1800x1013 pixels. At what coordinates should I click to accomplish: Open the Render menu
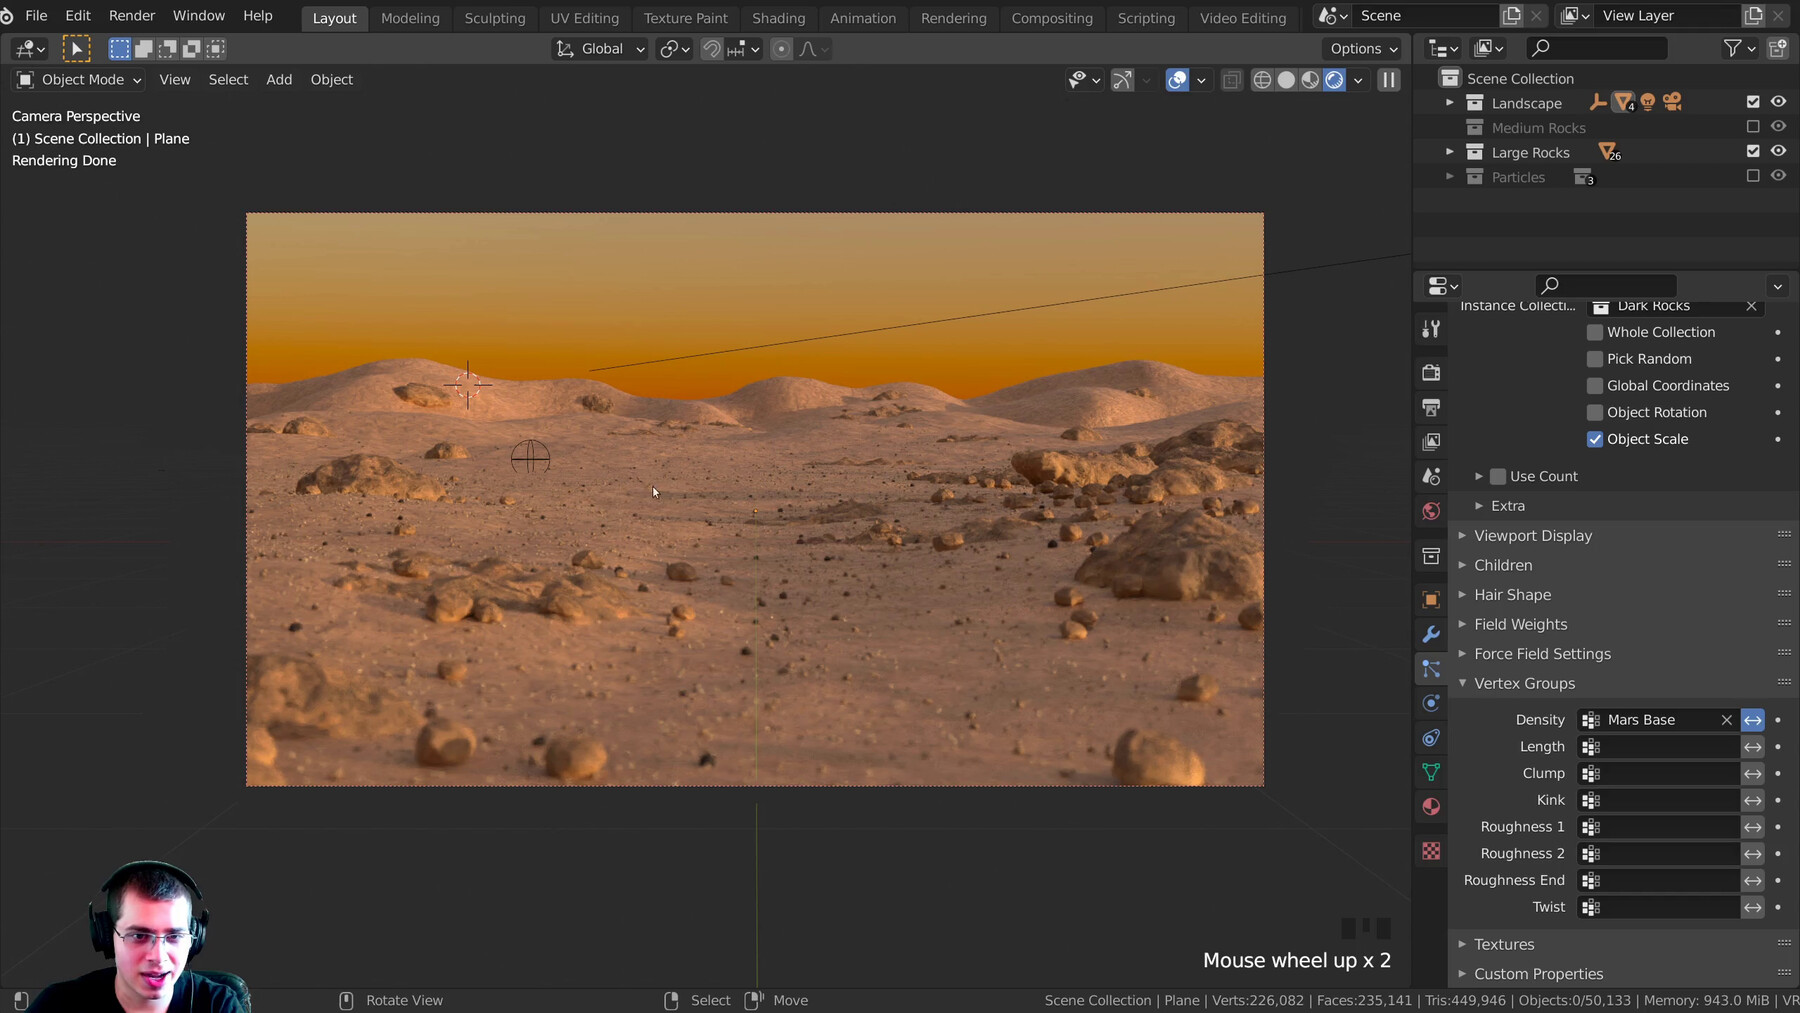[132, 16]
